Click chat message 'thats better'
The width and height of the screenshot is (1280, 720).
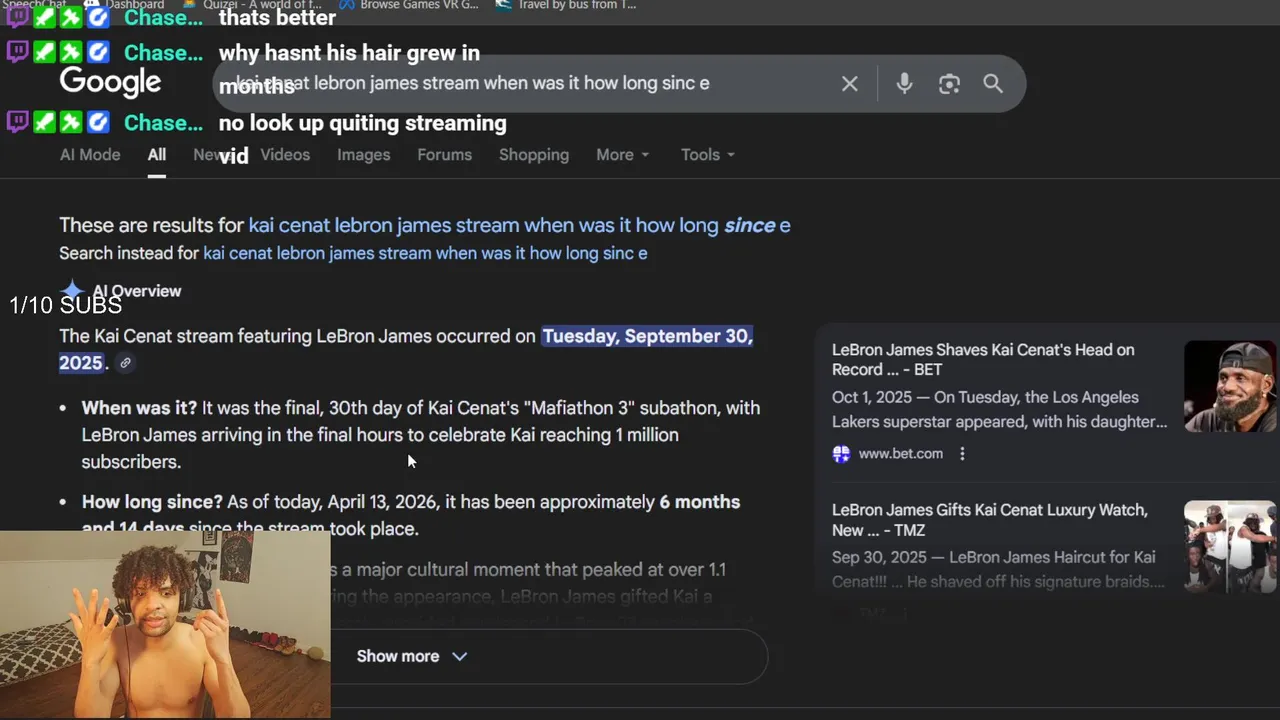click(277, 17)
